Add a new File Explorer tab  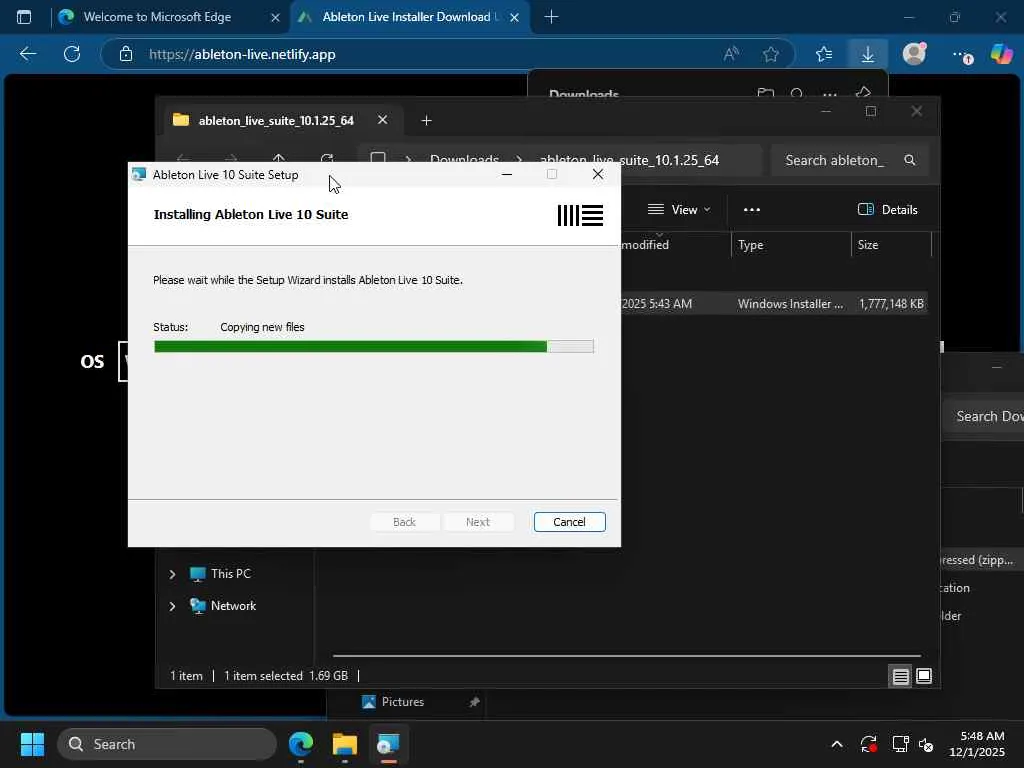(x=426, y=120)
